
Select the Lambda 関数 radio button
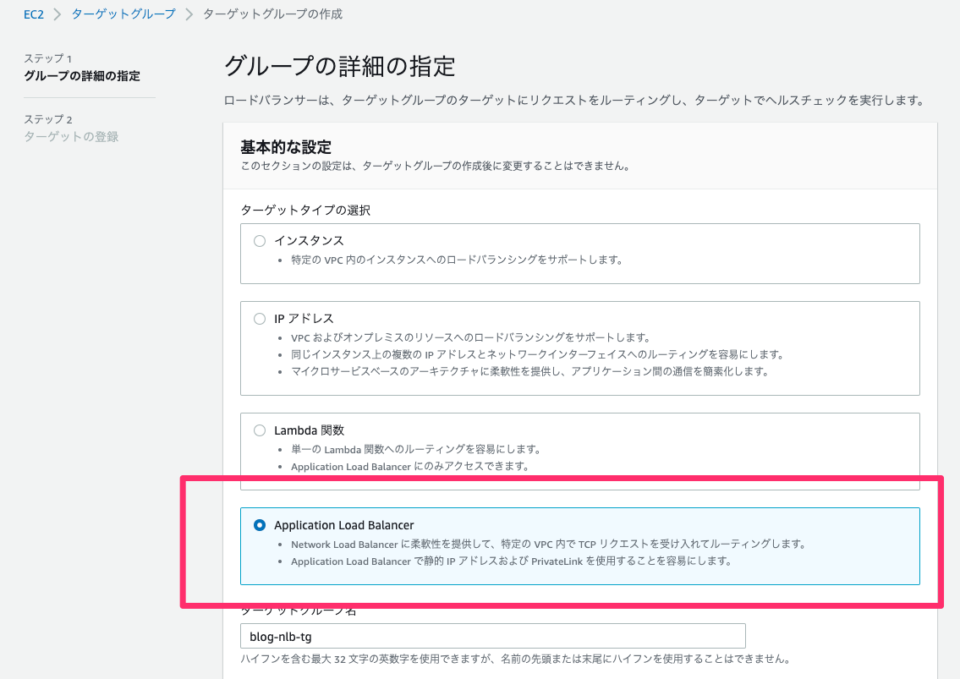pyautogui.click(x=260, y=430)
